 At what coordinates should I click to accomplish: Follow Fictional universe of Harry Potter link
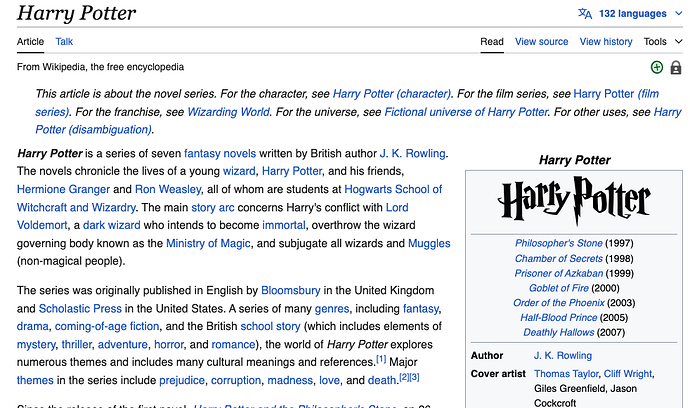pos(466,112)
